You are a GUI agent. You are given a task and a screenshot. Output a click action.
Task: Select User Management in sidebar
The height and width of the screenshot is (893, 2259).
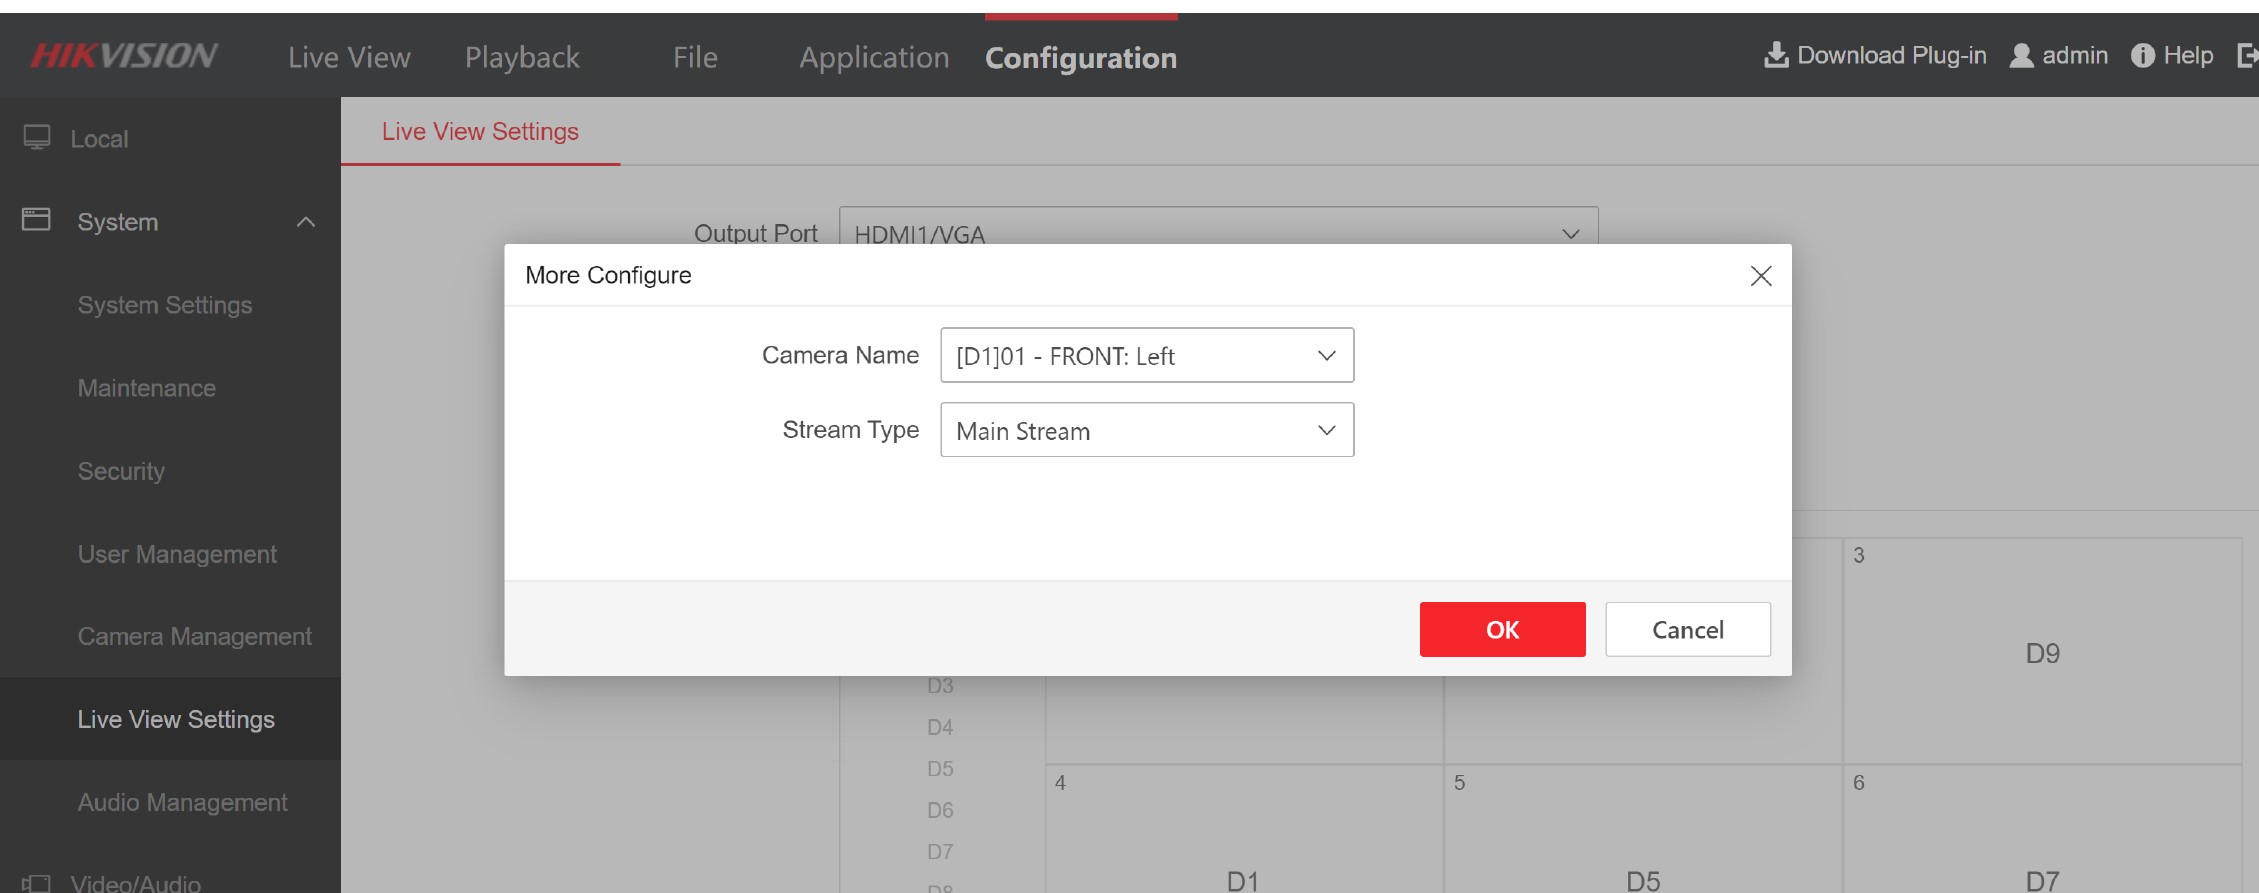[x=177, y=554]
